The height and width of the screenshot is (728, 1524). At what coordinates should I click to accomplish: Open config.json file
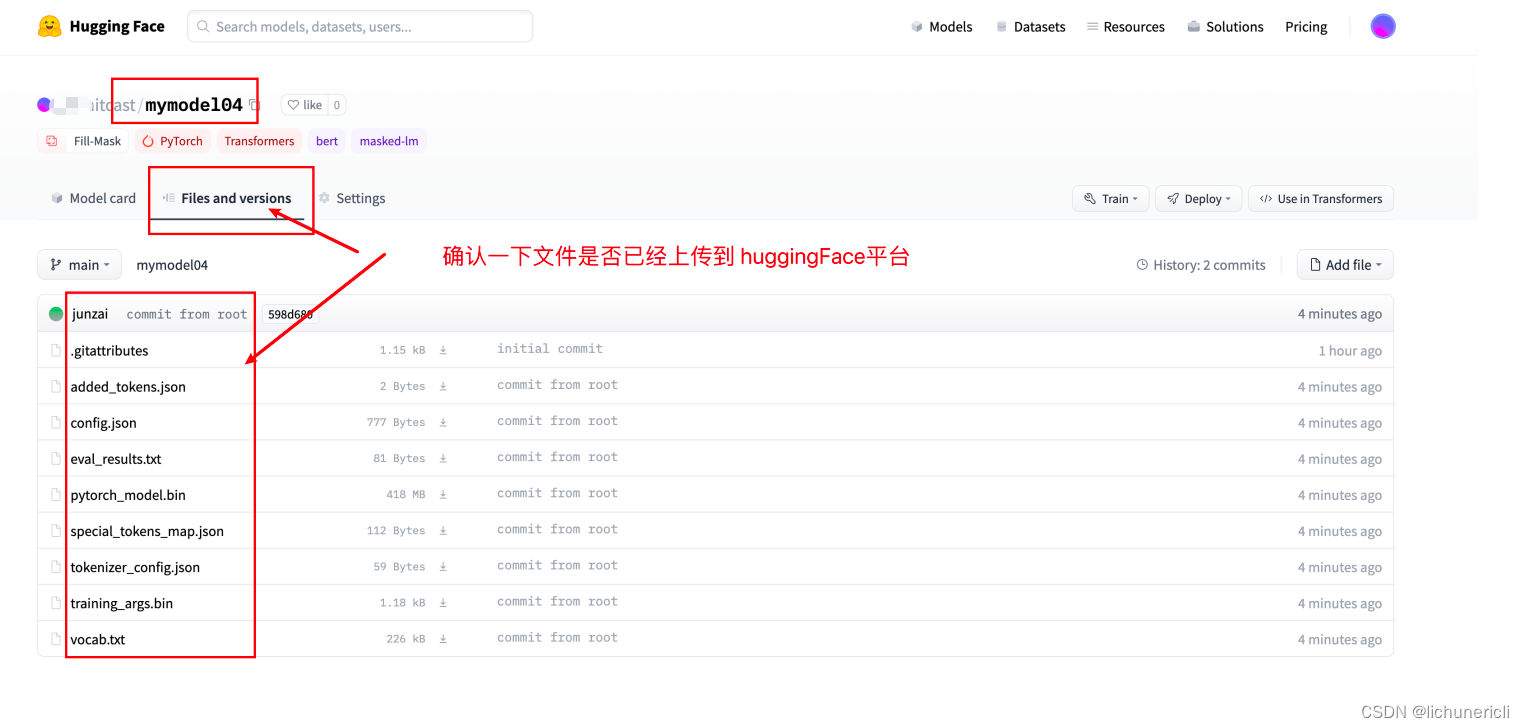103,423
